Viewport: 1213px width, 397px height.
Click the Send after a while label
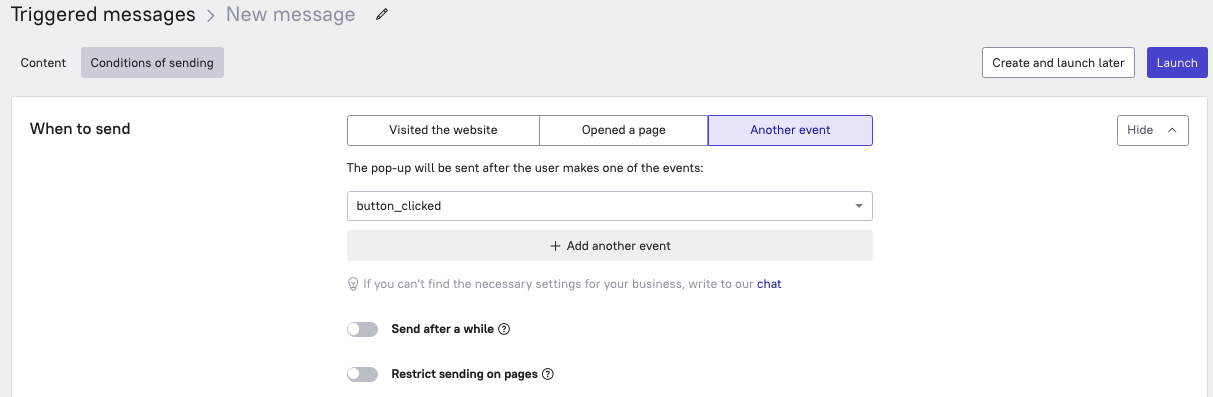pos(443,329)
